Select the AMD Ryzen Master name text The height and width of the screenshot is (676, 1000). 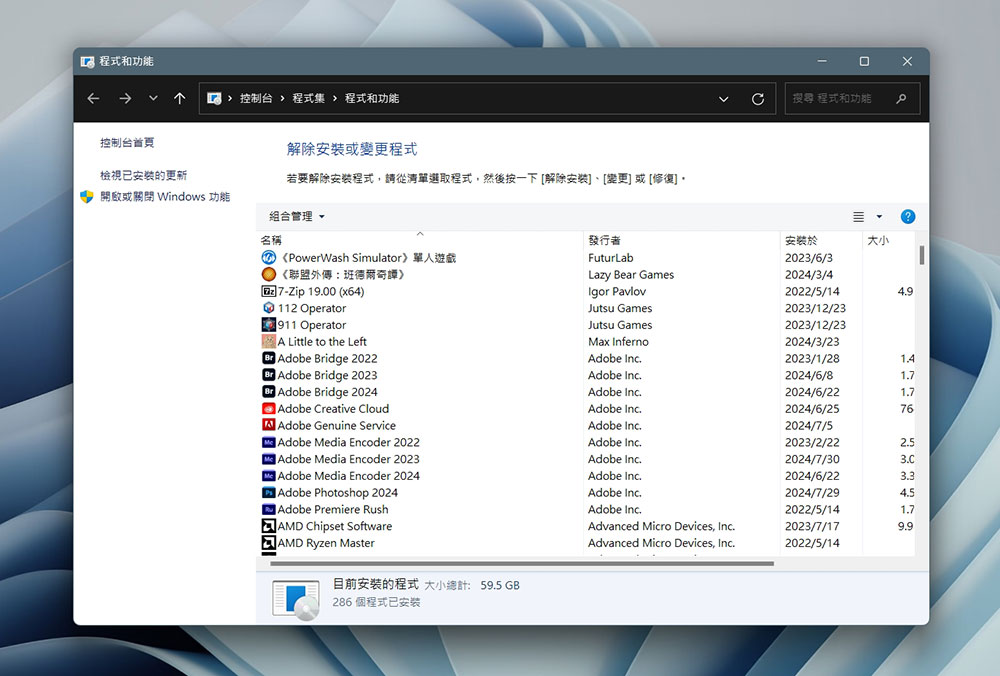point(326,543)
